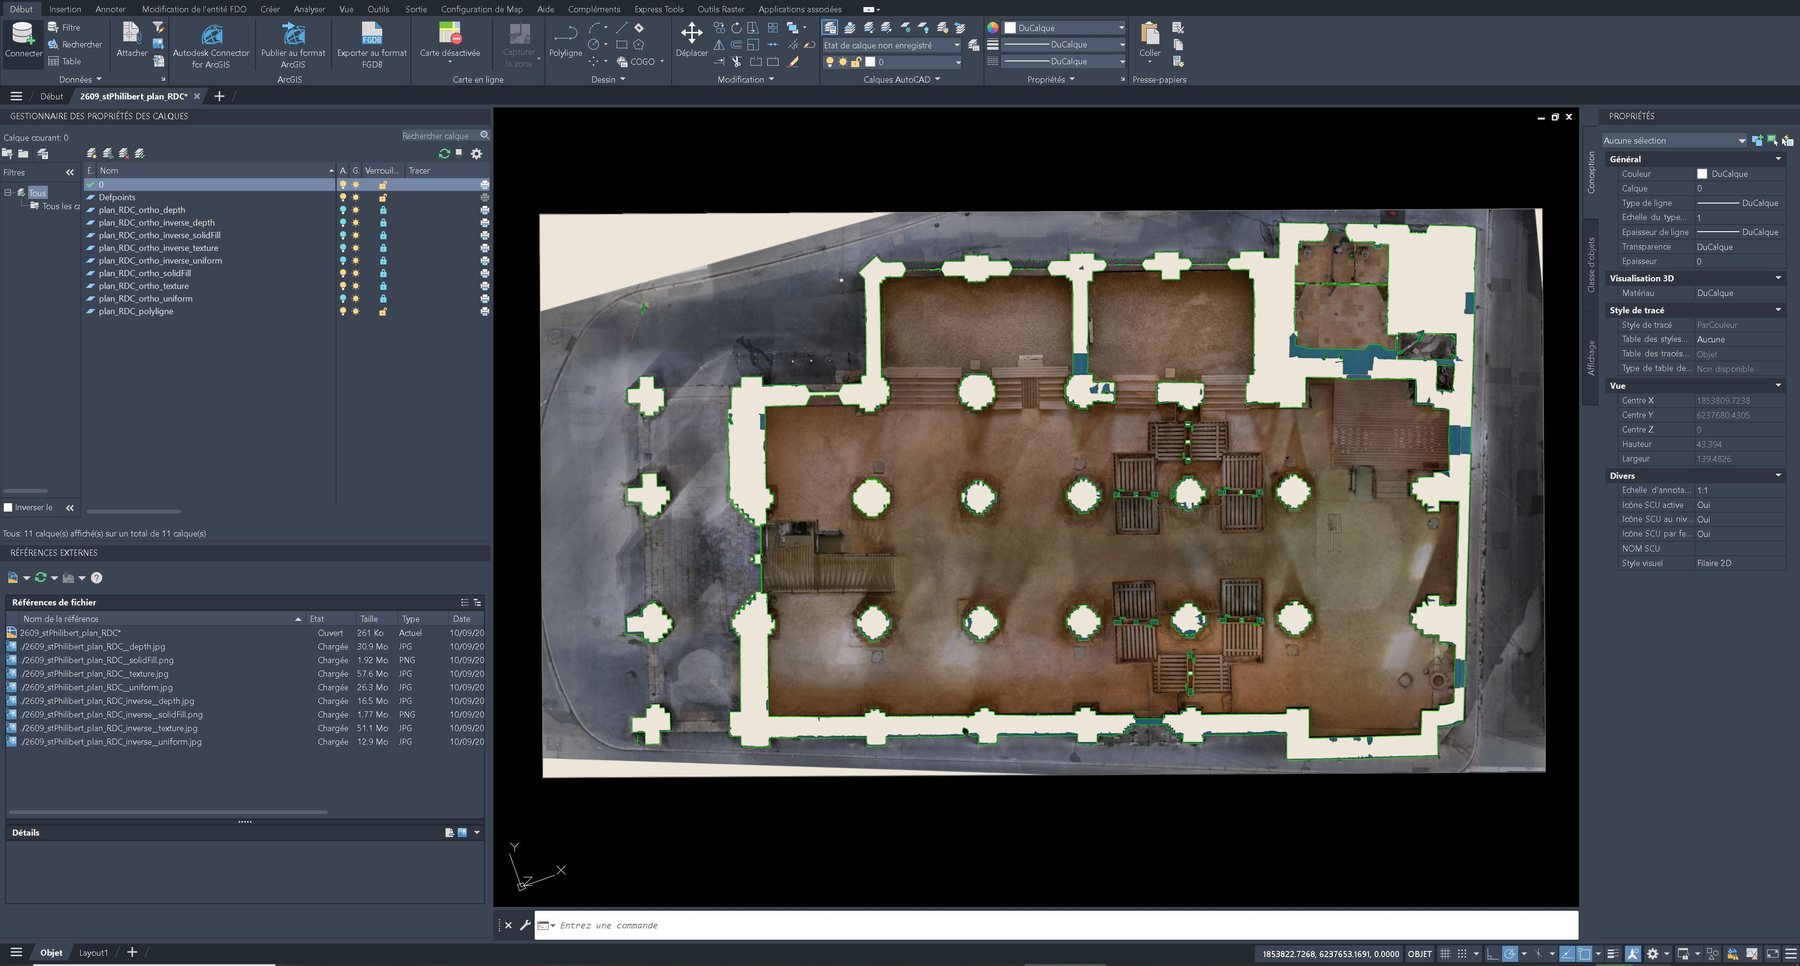Open layer manager settings gear
Viewport: 1800px width, 966px height.
[476, 153]
